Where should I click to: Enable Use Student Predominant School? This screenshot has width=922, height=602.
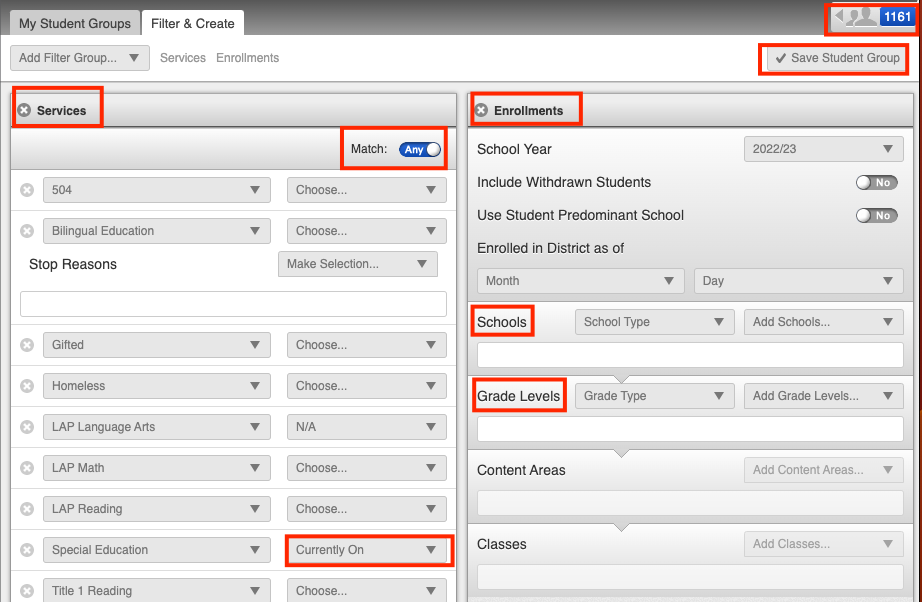pos(876,215)
